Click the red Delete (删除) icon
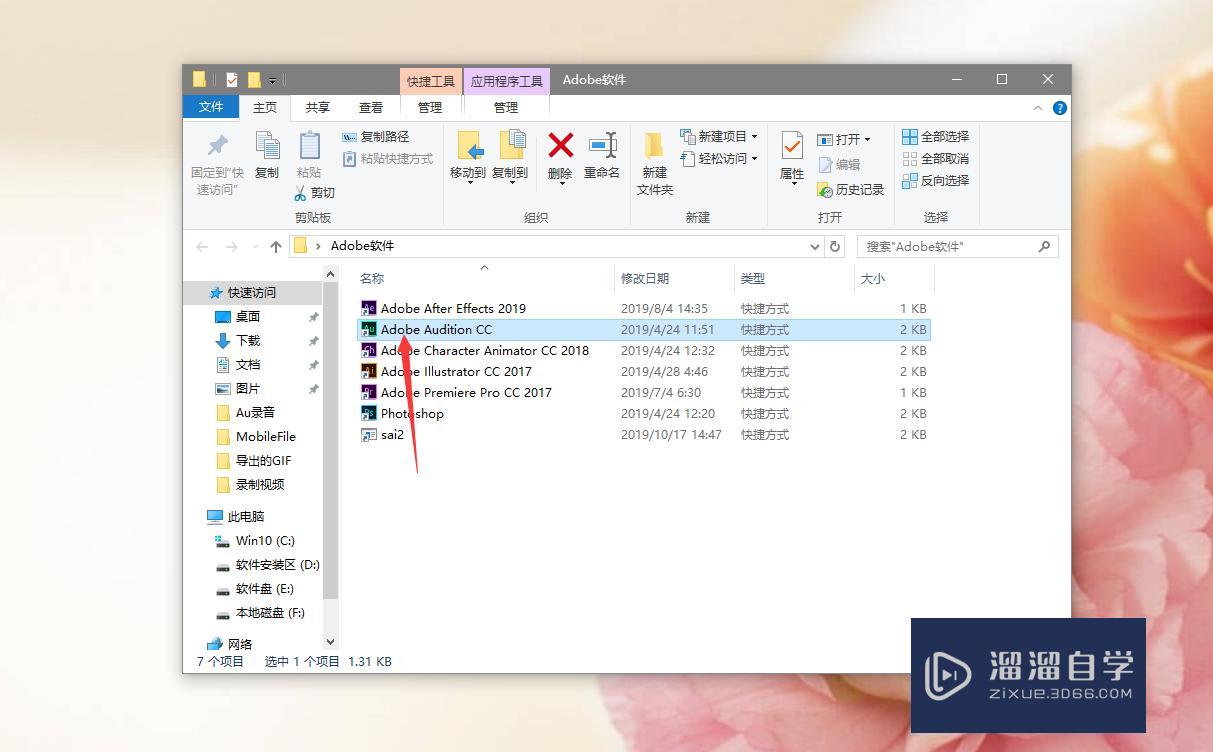The width and height of the screenshot is (1213, 752). [561, 146]
